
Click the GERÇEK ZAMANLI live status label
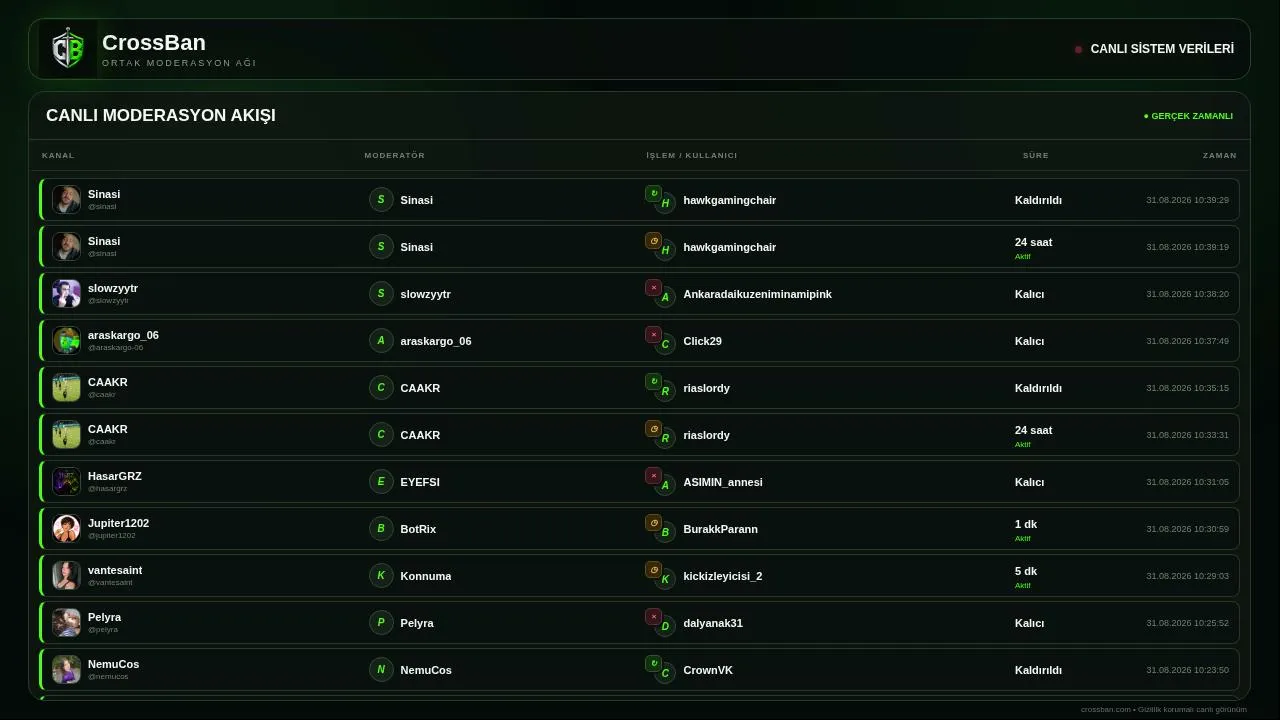coord(1188,116)
